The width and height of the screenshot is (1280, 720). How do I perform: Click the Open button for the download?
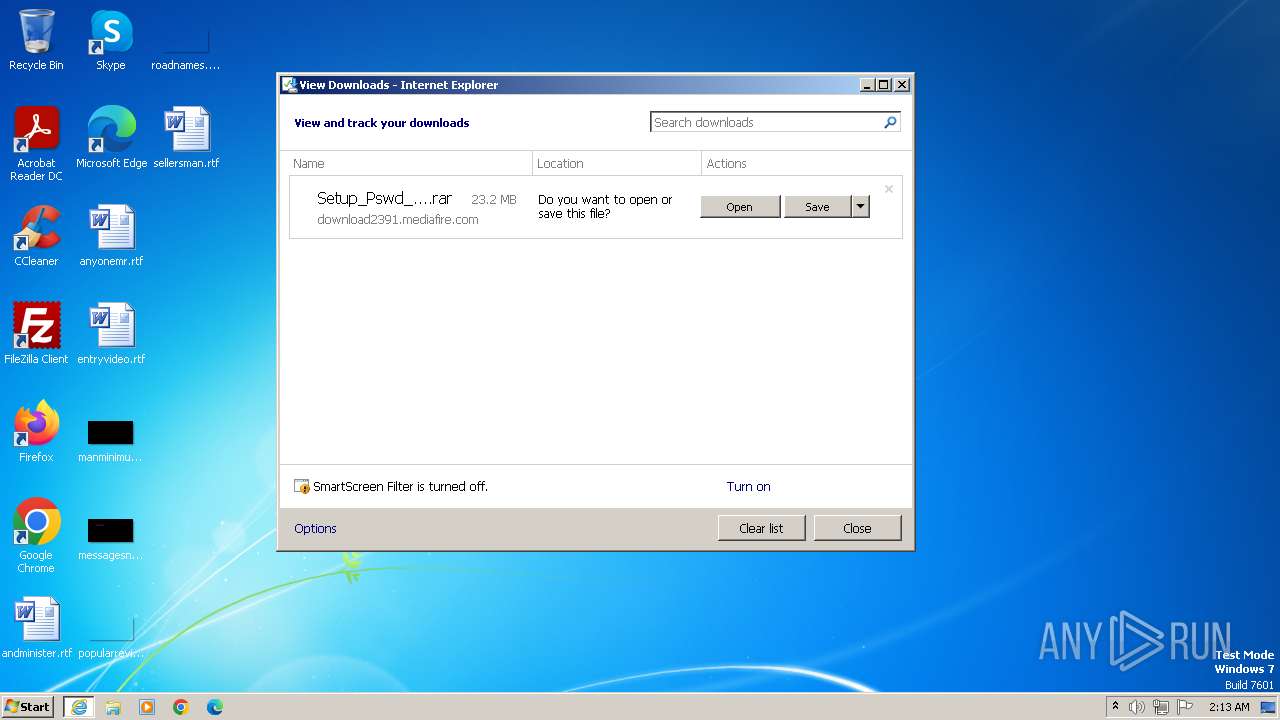pyautogui.click(x=740, y=207)
